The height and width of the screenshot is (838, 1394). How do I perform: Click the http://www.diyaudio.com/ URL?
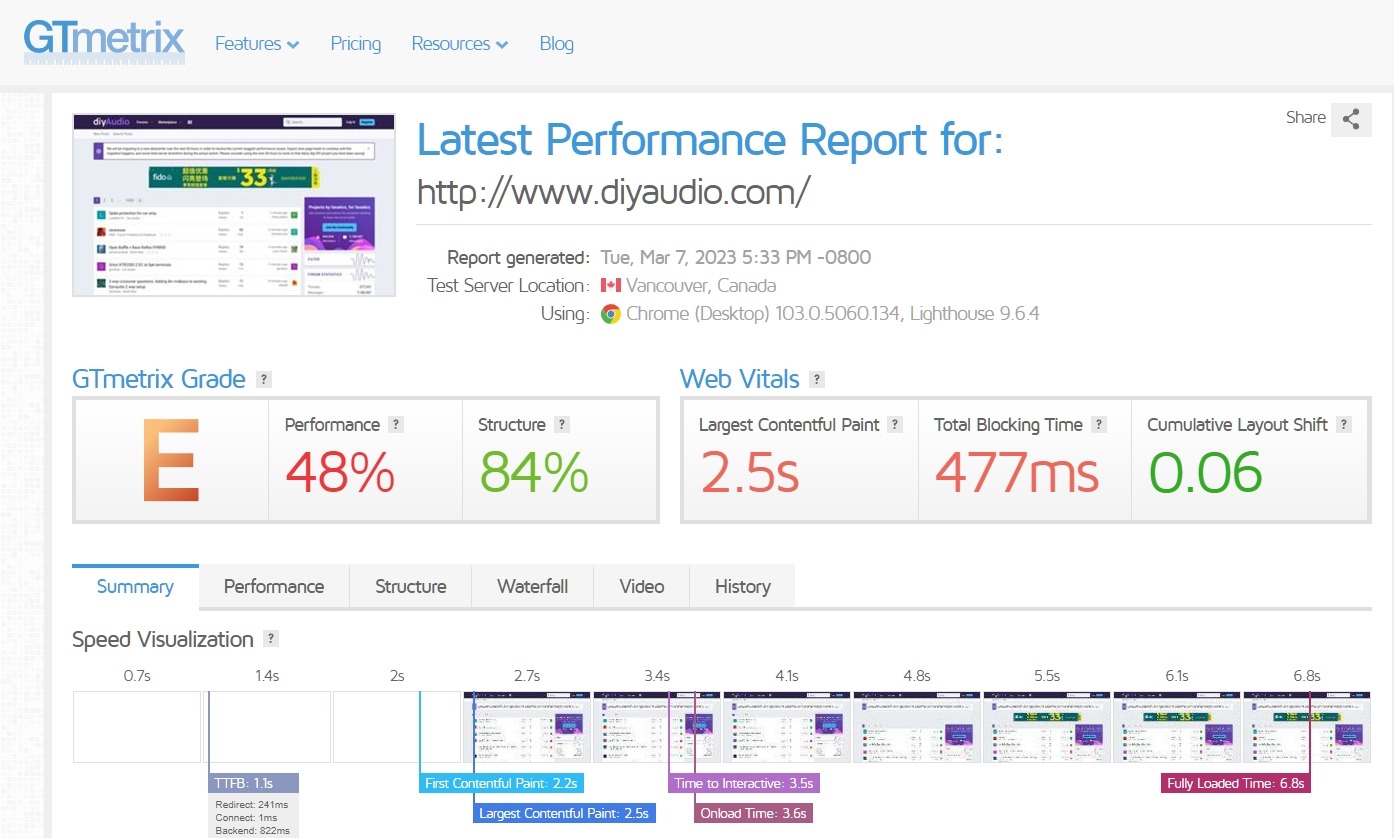tap(612, 191)
